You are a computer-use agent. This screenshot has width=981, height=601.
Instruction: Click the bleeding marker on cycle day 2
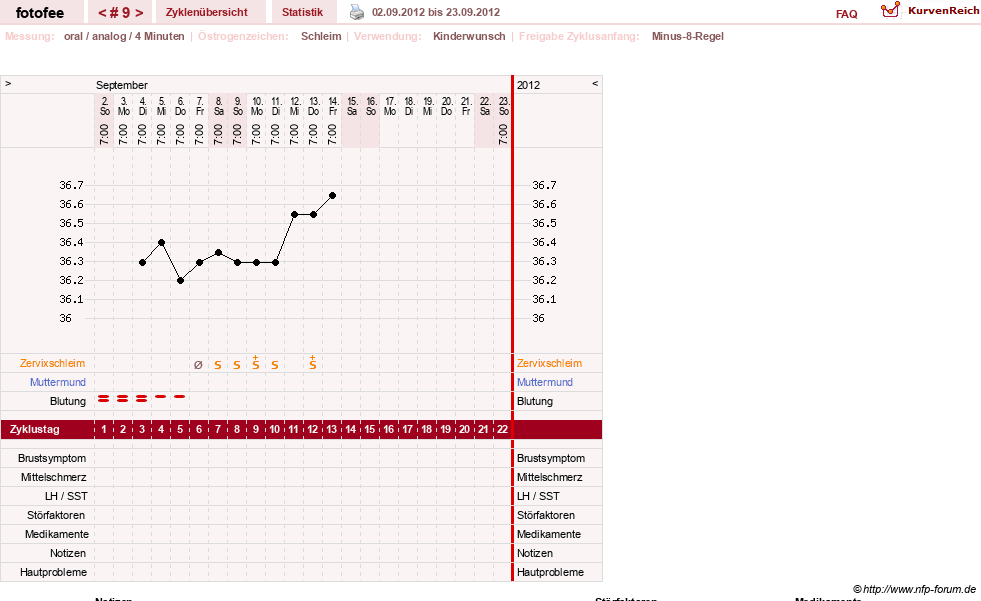tap(123, 398)
